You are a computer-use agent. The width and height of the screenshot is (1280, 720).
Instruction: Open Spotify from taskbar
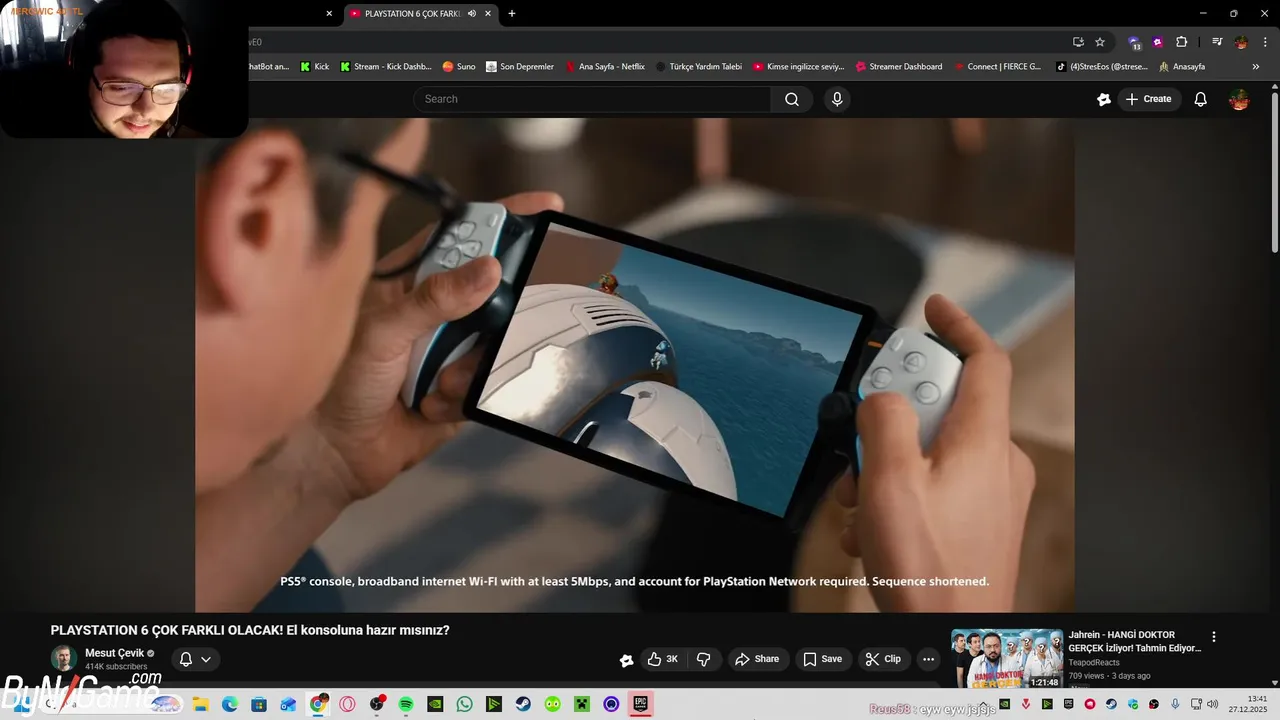pyautogui.click(x=406, y=704)
